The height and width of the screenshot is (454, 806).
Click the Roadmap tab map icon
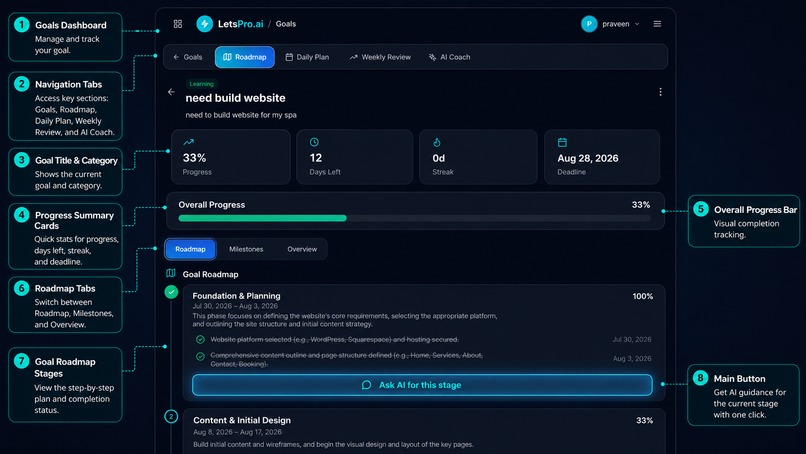(x=227, y=57)
